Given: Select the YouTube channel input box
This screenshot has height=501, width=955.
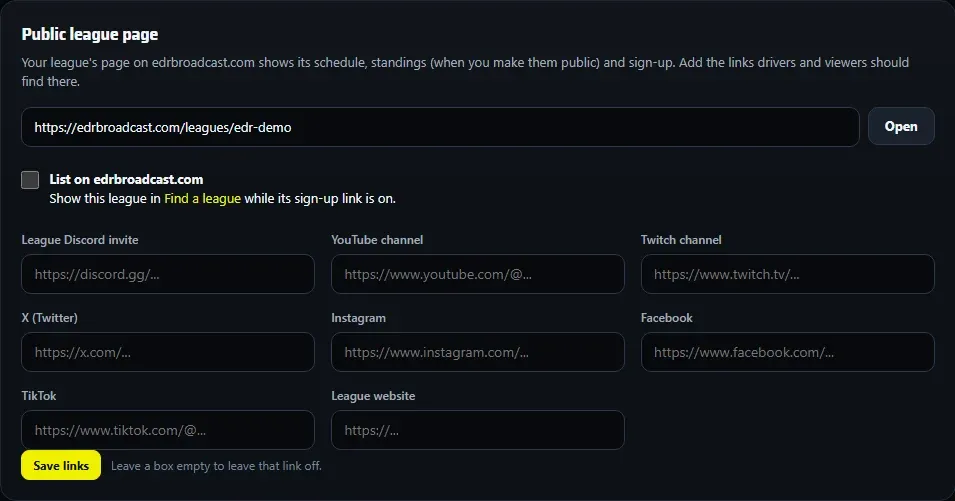Looking at the screenshot, I should point(478,274).
